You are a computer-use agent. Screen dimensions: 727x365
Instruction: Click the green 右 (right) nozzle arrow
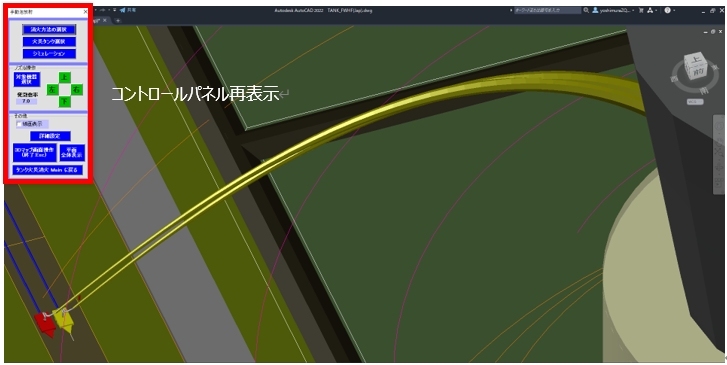[x=77, y=89]
